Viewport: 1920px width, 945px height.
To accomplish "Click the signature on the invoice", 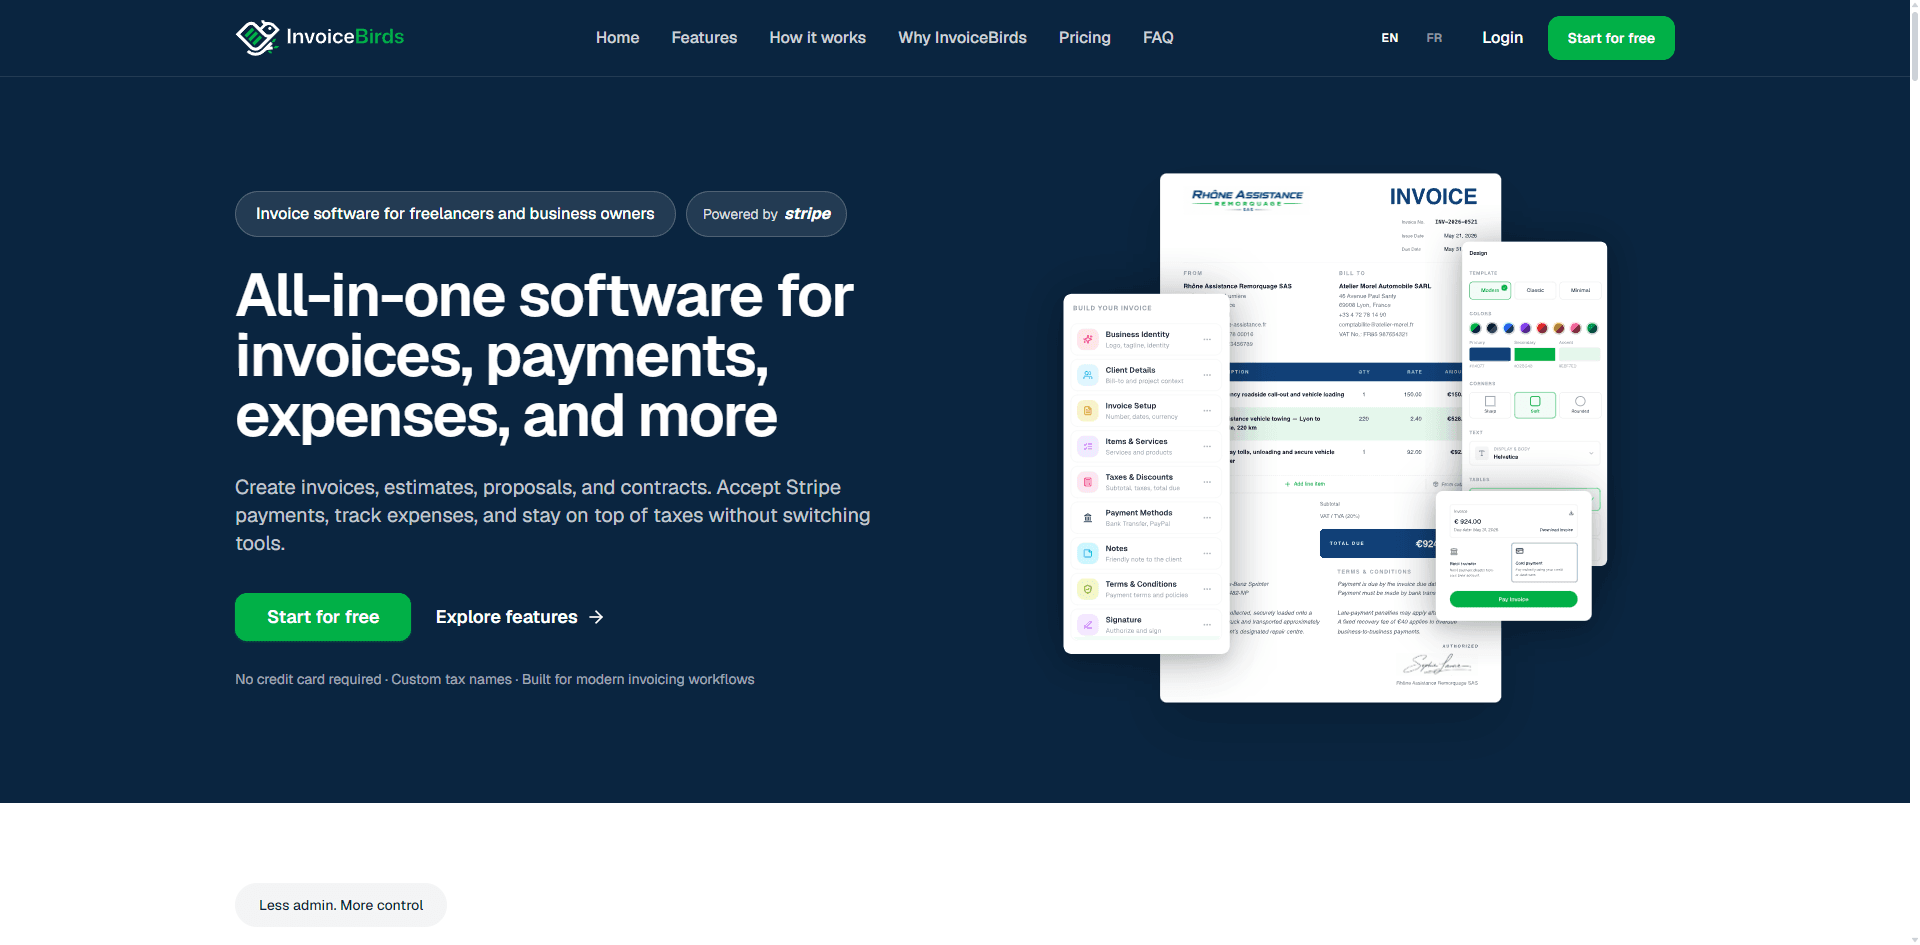I will 1437,664.
